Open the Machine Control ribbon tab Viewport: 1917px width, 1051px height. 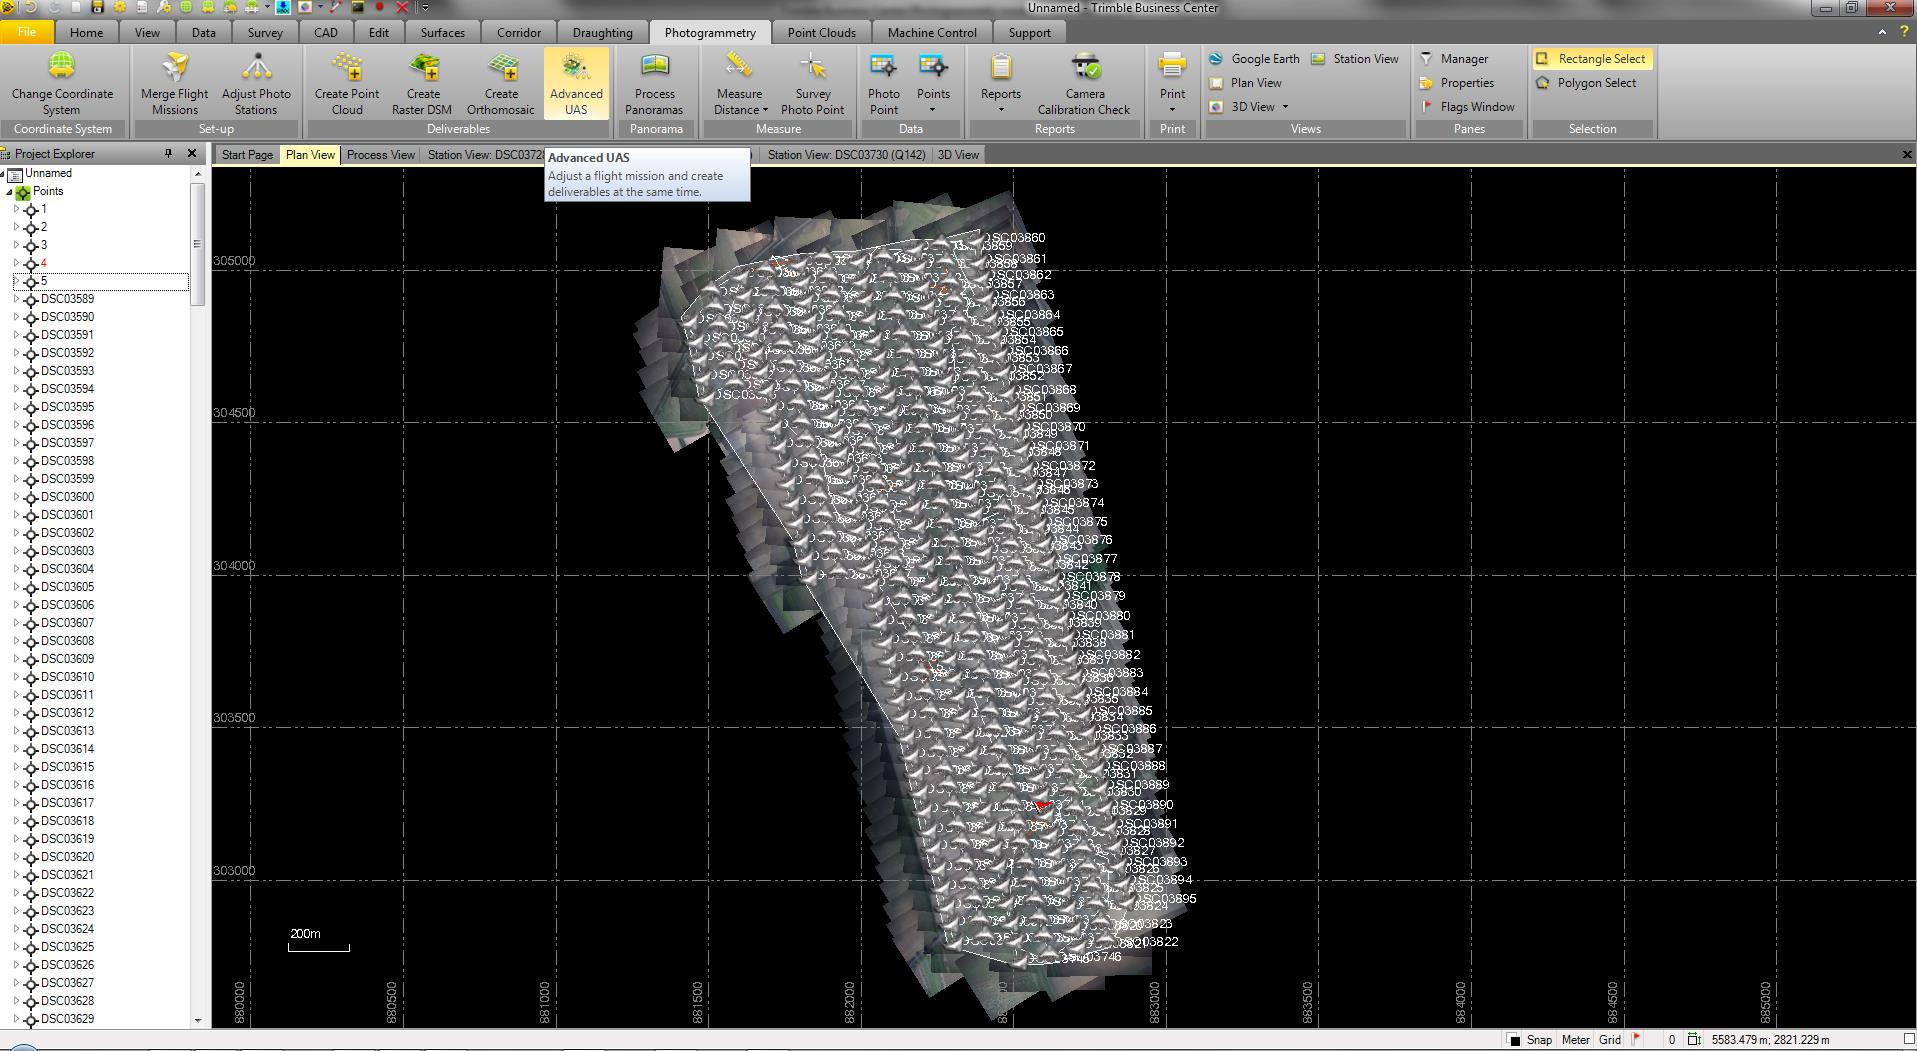pyautogui.click(x=932, y=32)
